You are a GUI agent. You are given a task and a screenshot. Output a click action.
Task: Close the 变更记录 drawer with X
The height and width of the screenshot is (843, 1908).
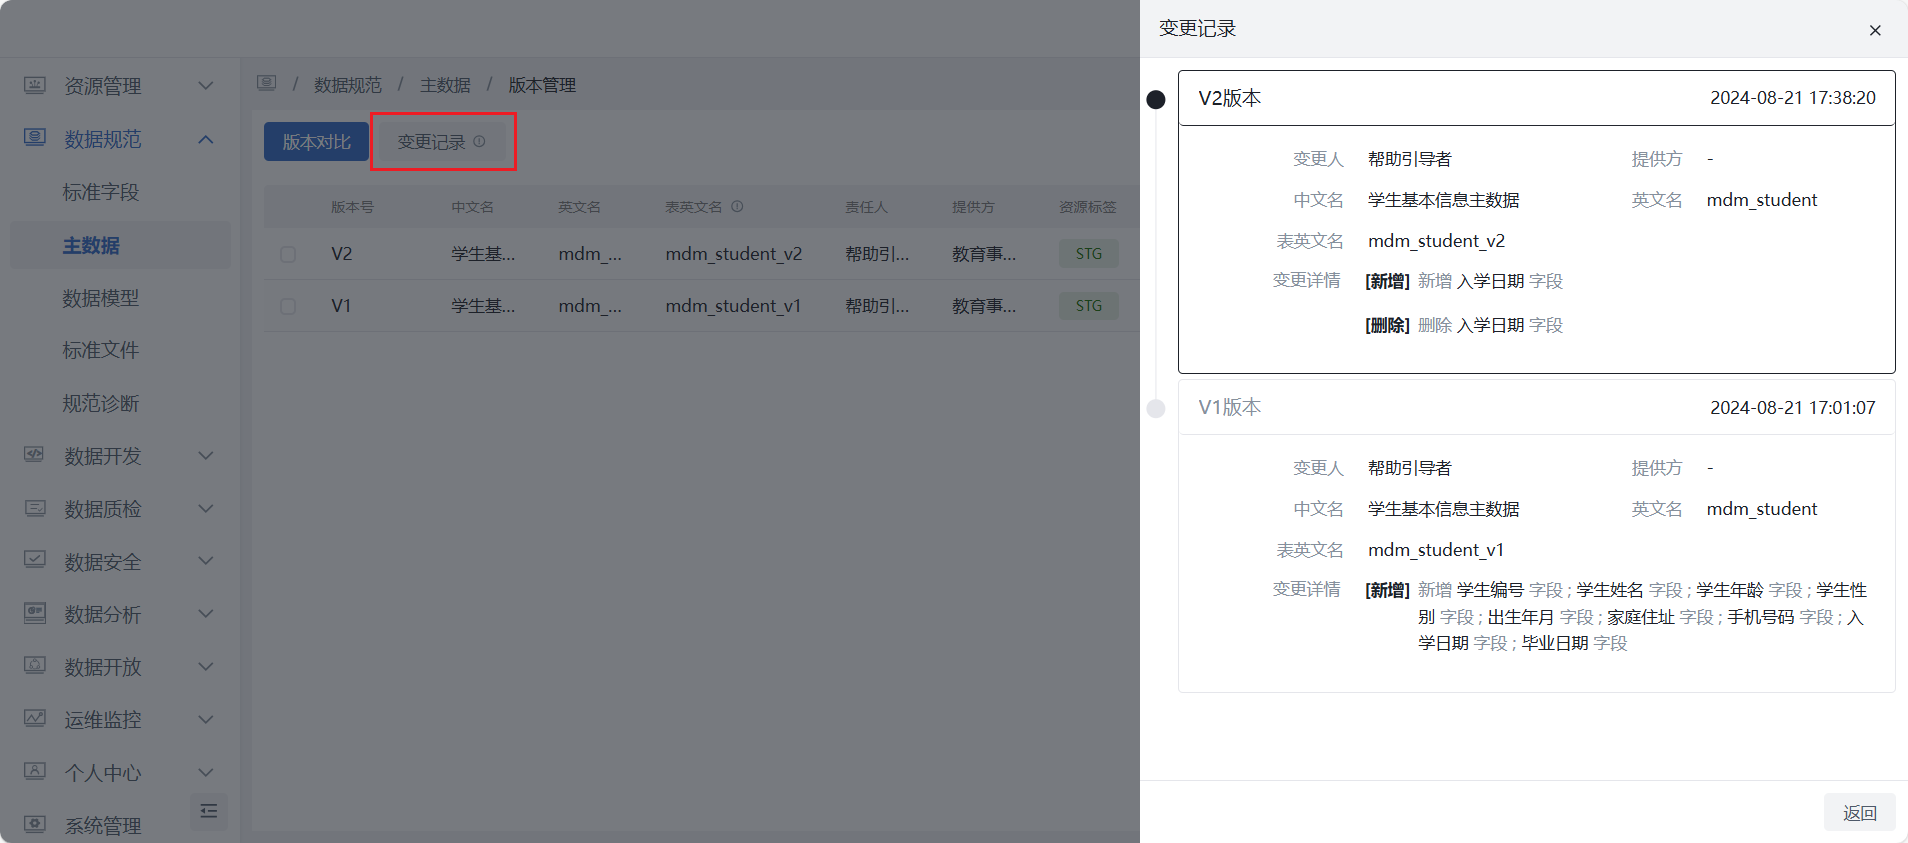point(1875,30)
